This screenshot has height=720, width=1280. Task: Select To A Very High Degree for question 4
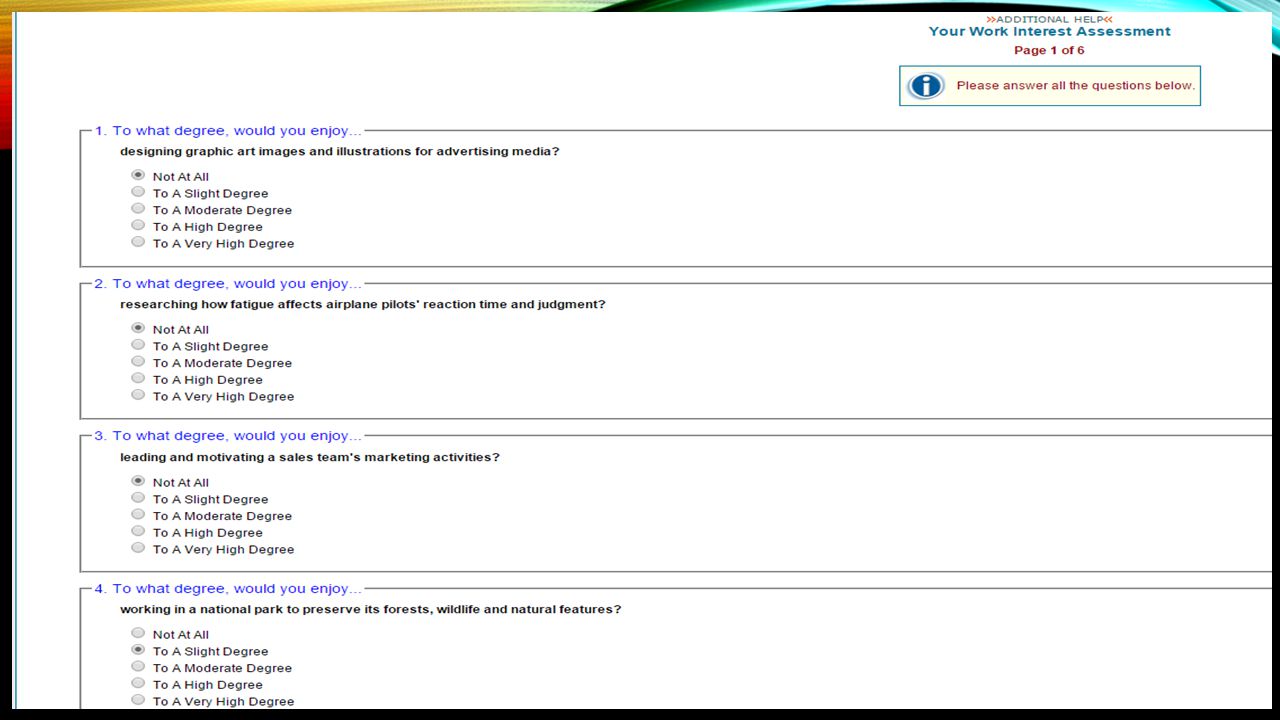138,700
